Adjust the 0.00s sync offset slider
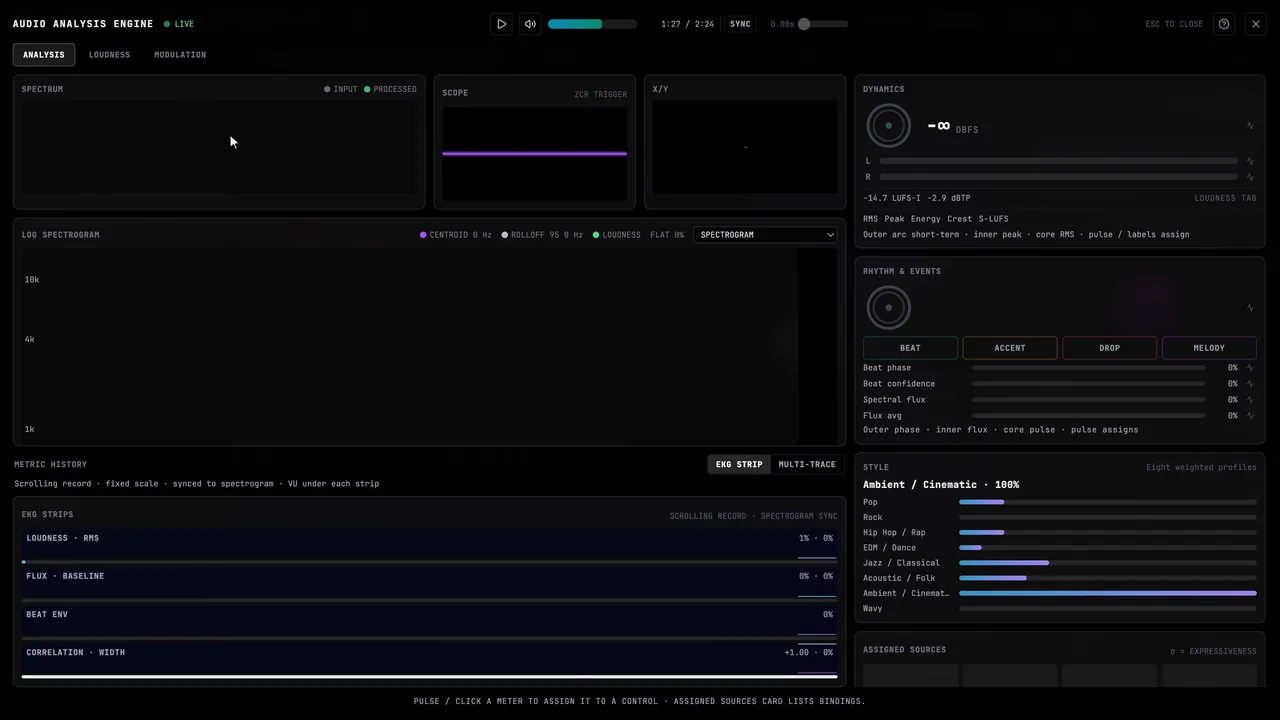The width and height of the screenshot is (1280, 720). (x=823, y=24)
